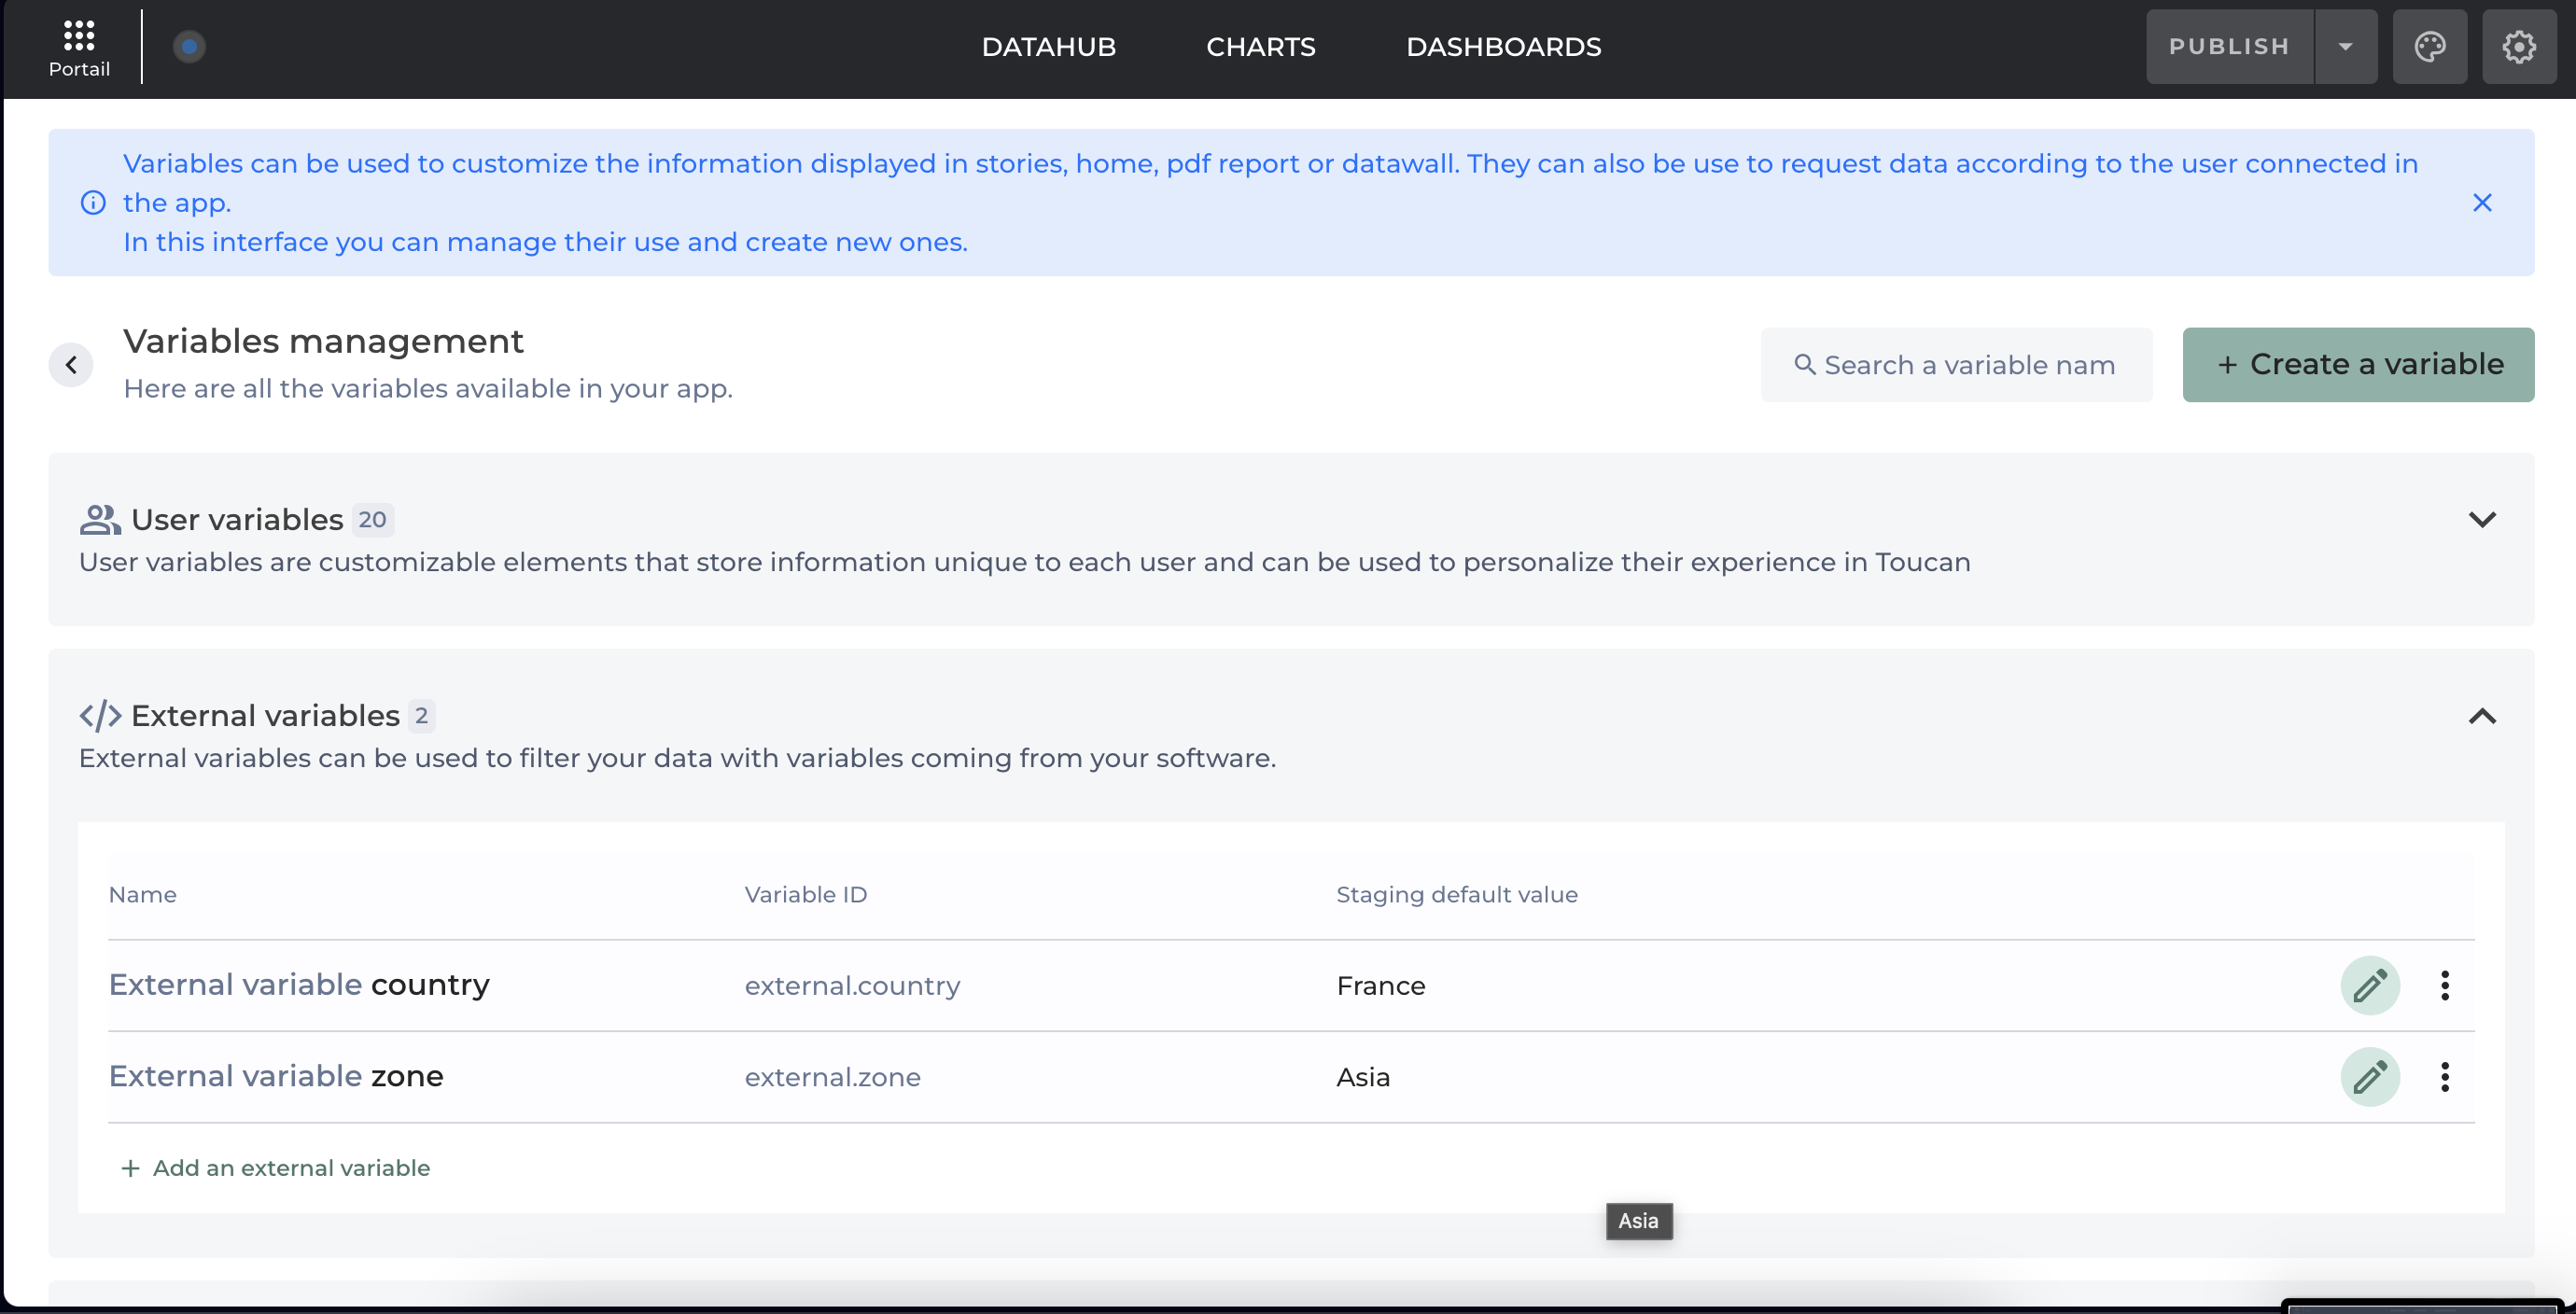The width and height of the screenshot is (2576, 1314).
Task: Go back using the left chevron button
Action: (x=71, y=365)
